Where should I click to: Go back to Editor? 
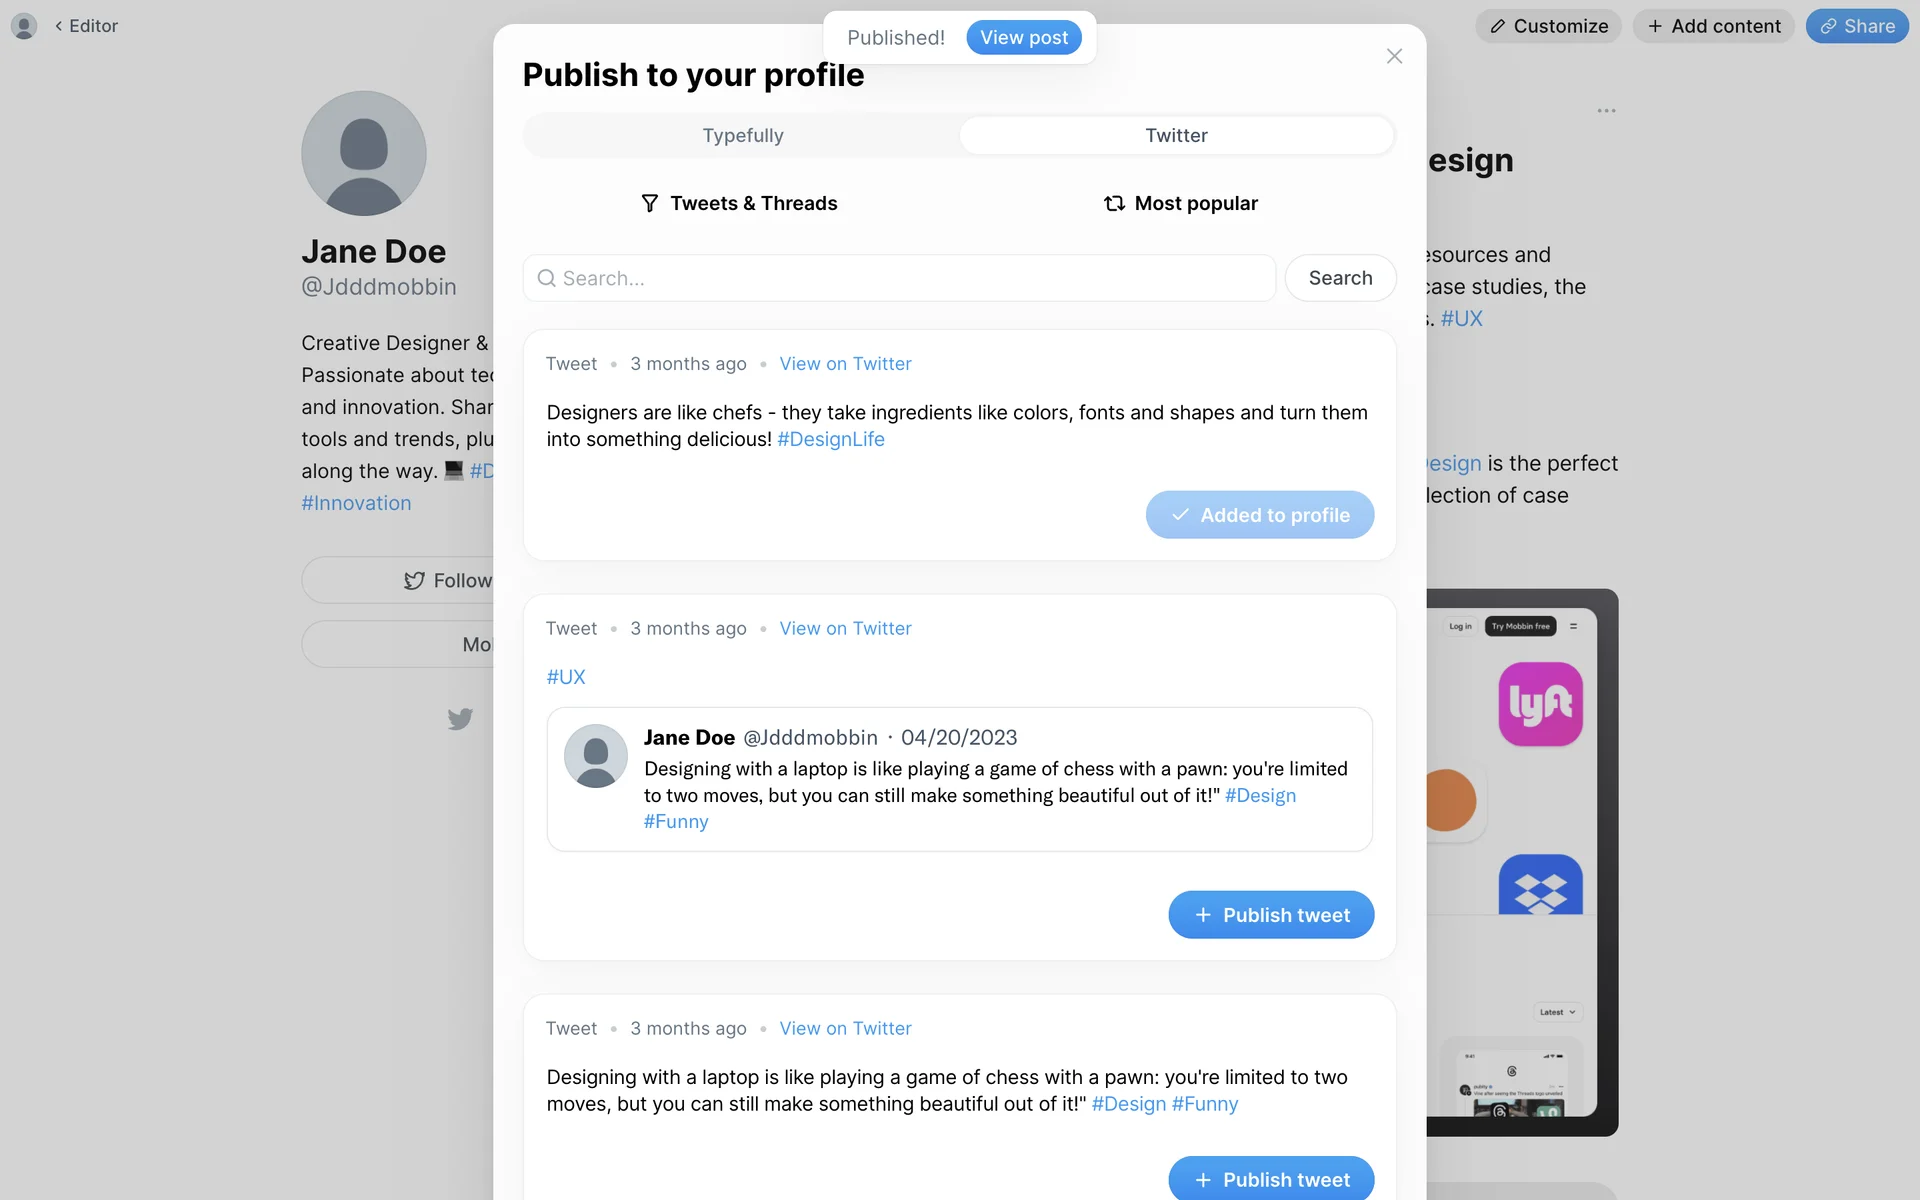[x=87, y=26]
